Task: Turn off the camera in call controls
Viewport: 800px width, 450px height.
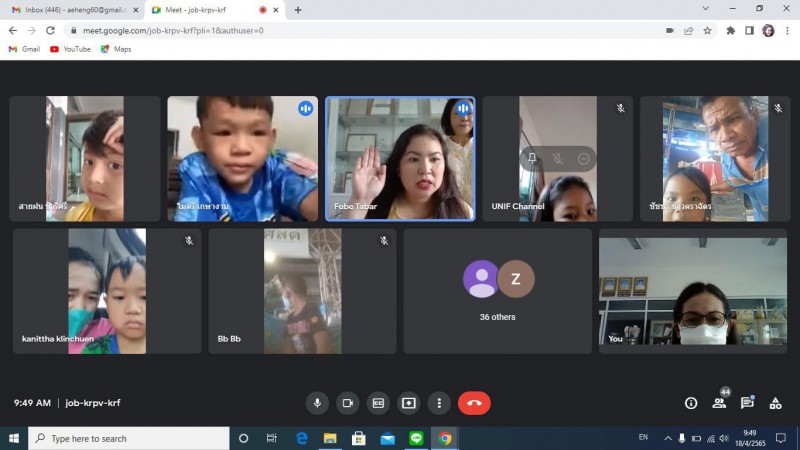Action: [x=348, y=403]
